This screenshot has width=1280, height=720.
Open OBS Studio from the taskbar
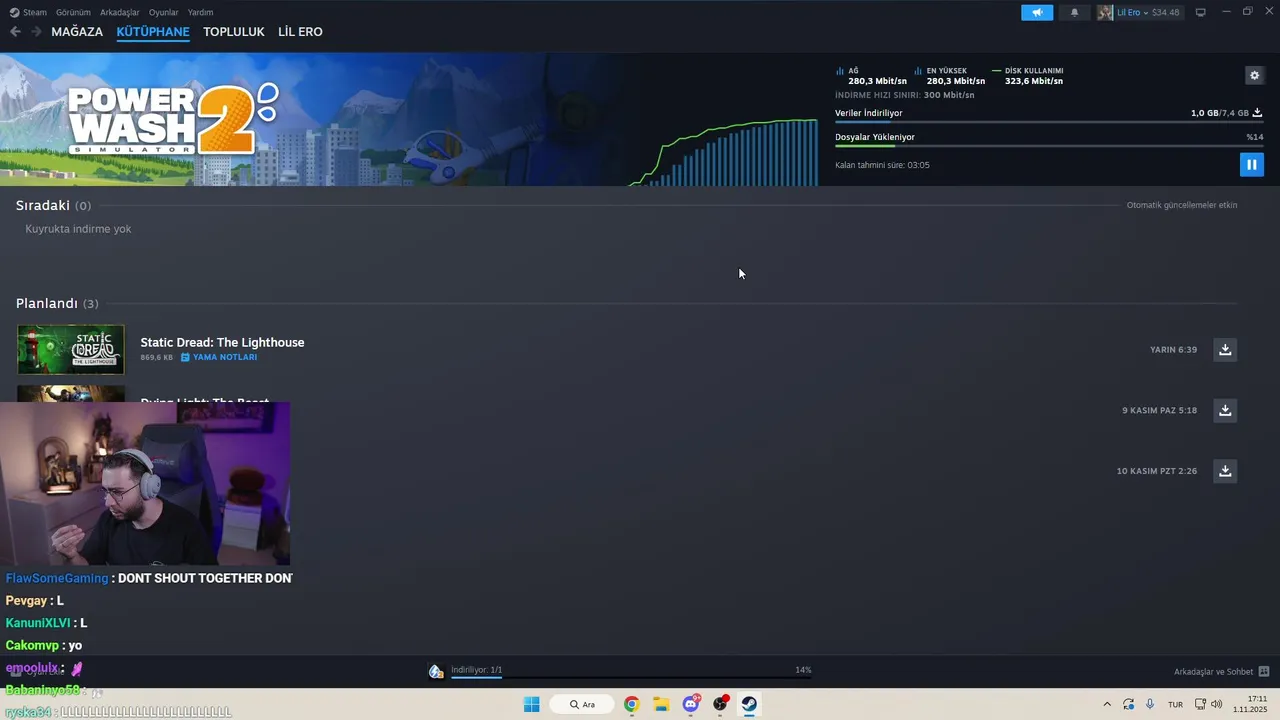(x=720, y=704)
